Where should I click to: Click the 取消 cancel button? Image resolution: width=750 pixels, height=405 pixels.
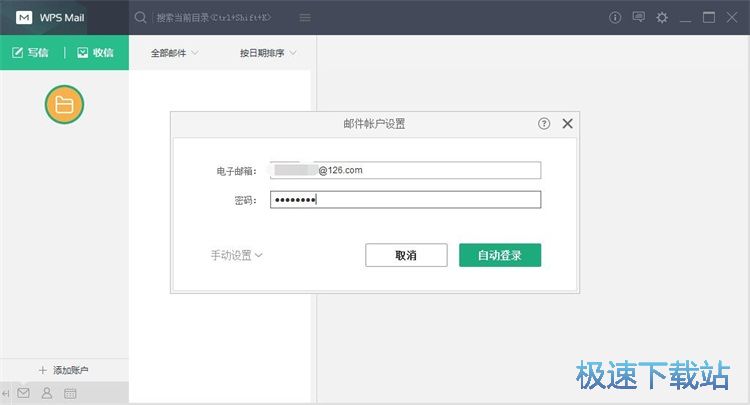click(x=406, y=255)
